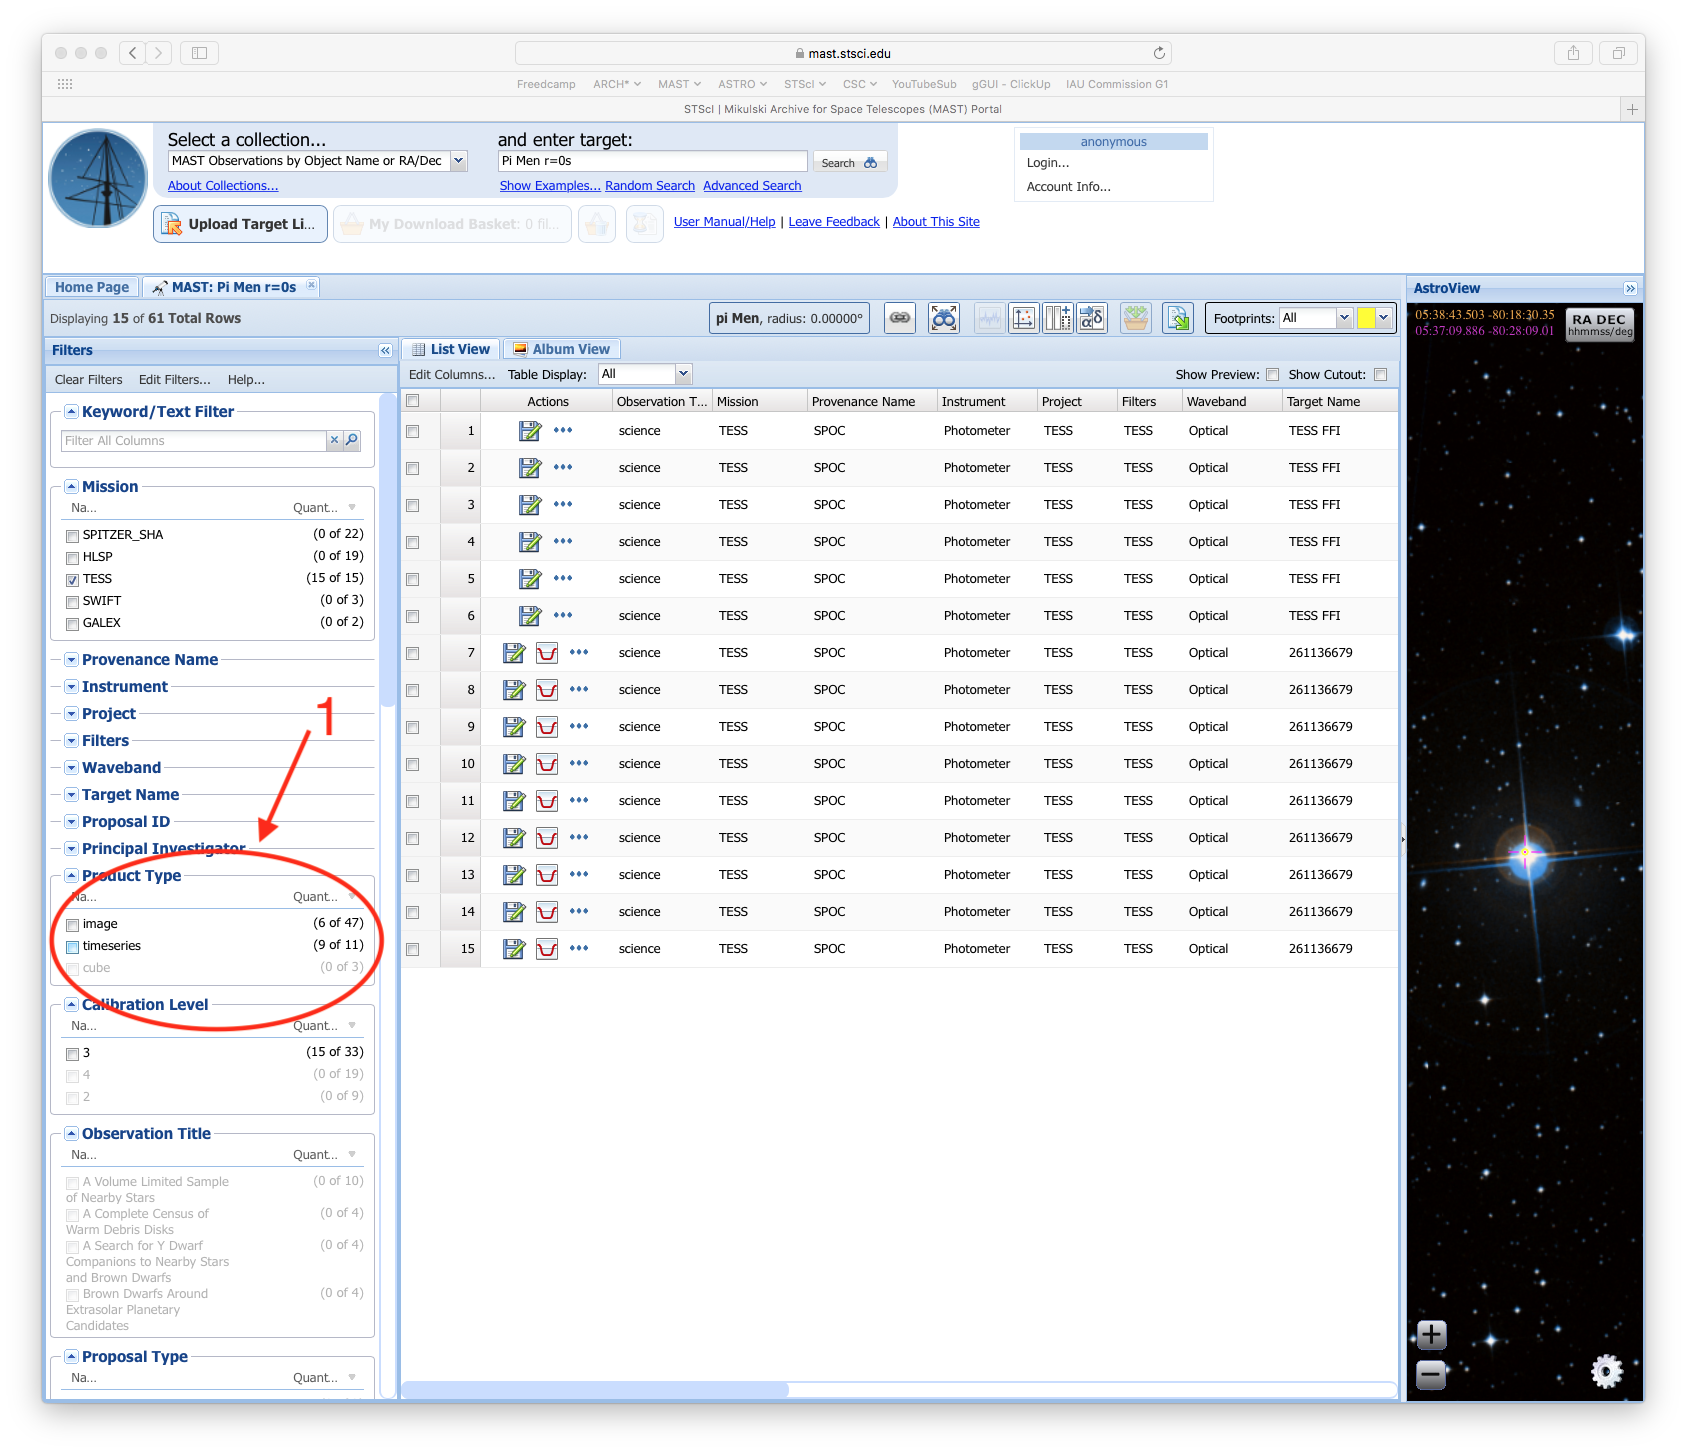Enable the Show Preview checkbox
The image size is (1687, 1453).
click(x=1272, y=375)
